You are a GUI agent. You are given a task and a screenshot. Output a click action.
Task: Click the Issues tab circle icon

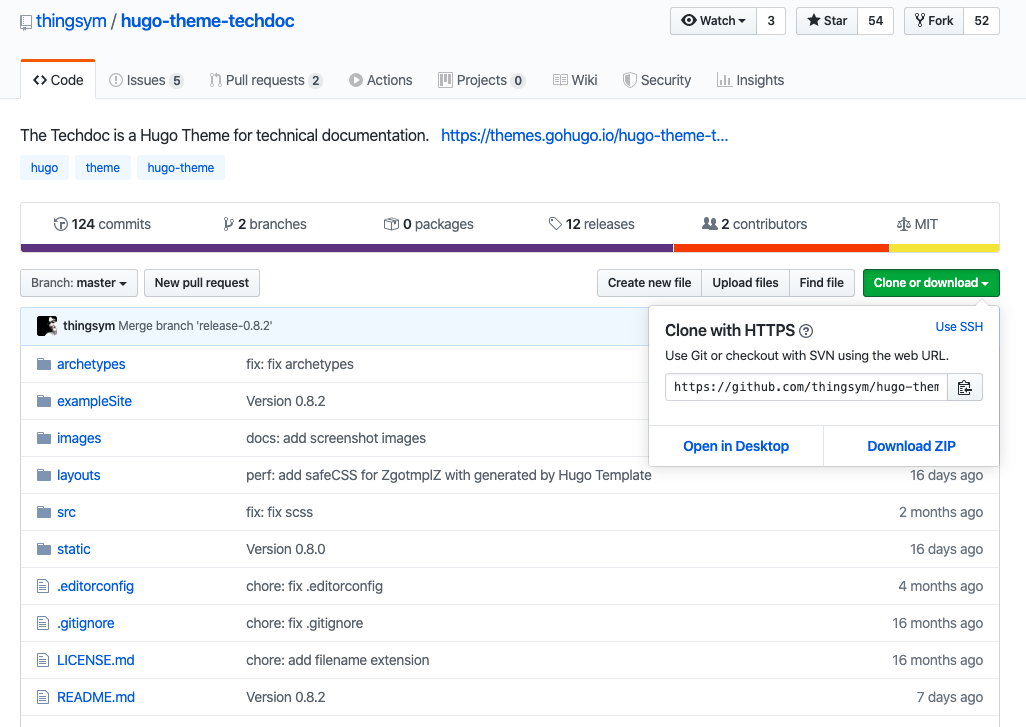click(x=116, y=80)
